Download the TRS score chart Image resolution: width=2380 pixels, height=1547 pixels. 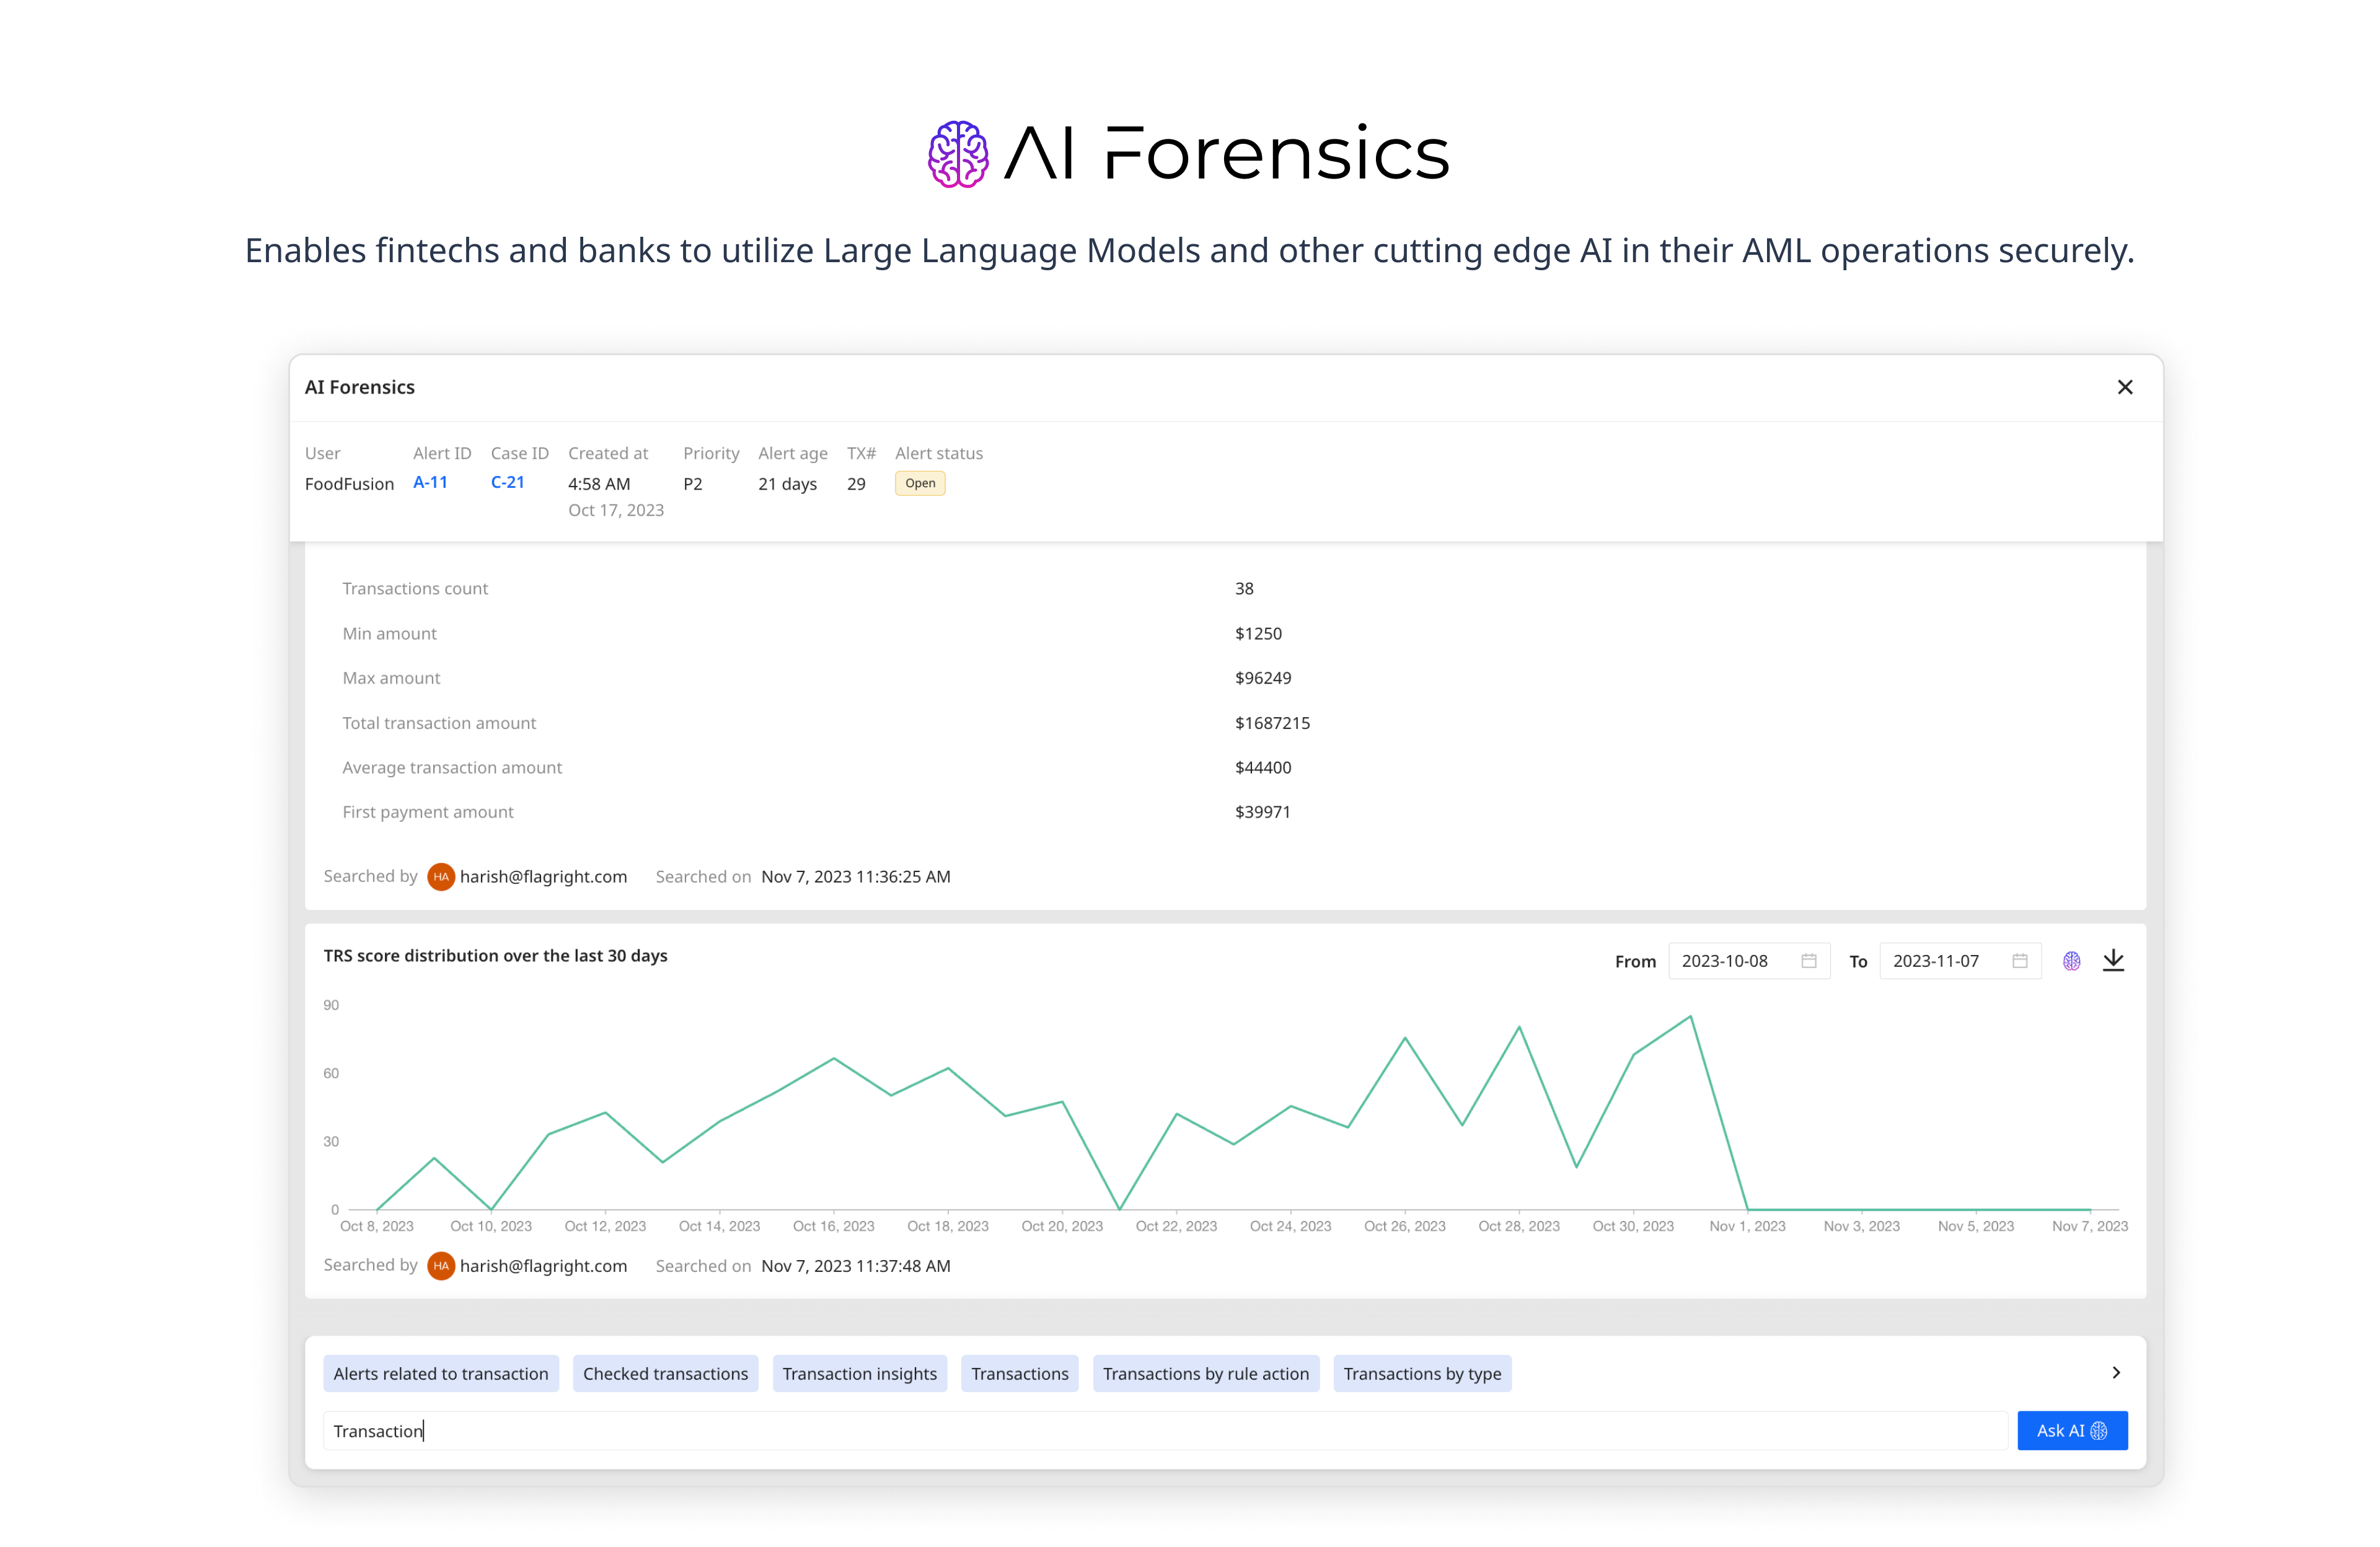pos(2113,961)
